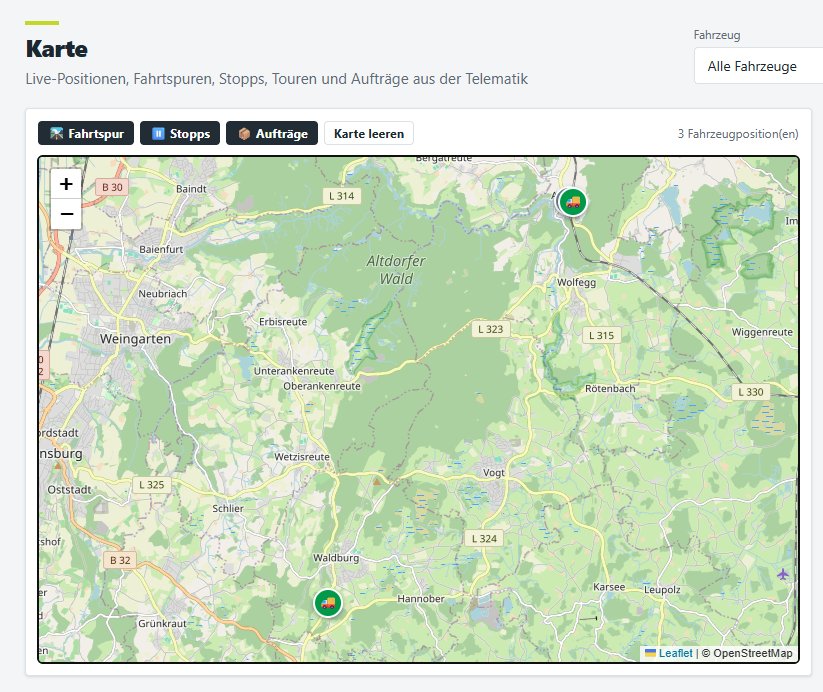823x692 pixels.
Task: Open the Fahrzeug dropdown showing Alle Fahrzeuge
Action: (x=758, y=66)
